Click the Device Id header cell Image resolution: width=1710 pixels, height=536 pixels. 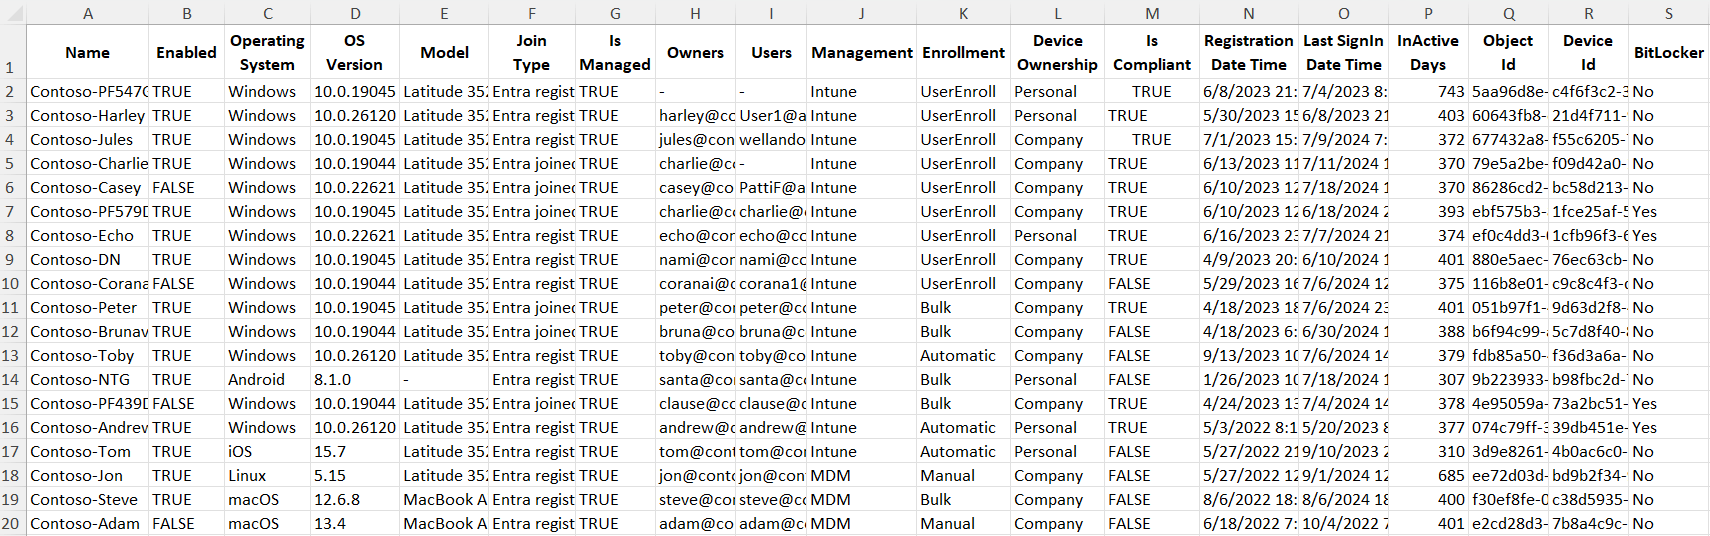[x=1588, y=52]
